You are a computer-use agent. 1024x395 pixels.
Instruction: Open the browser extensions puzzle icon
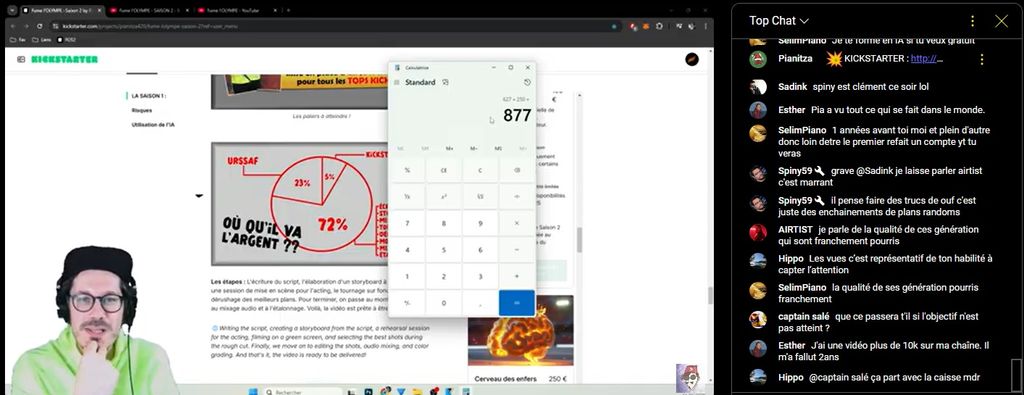[659, 26]
